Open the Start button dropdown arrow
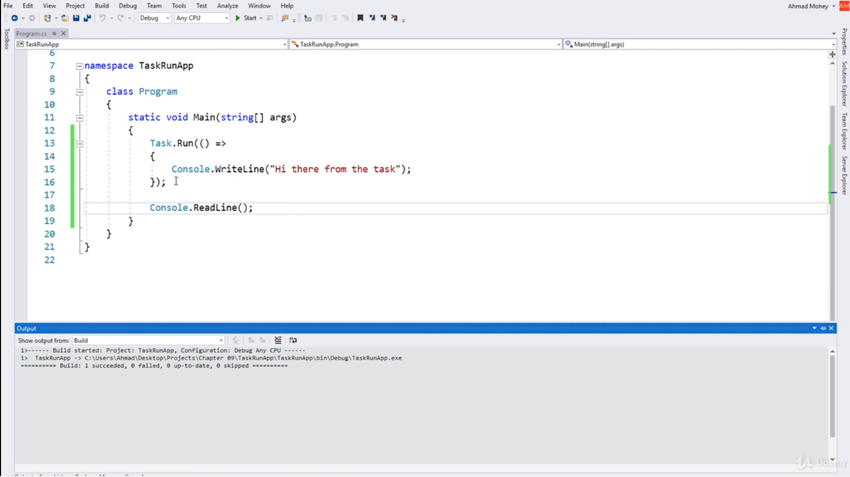850x477 pixels. [x=261, y=18]
